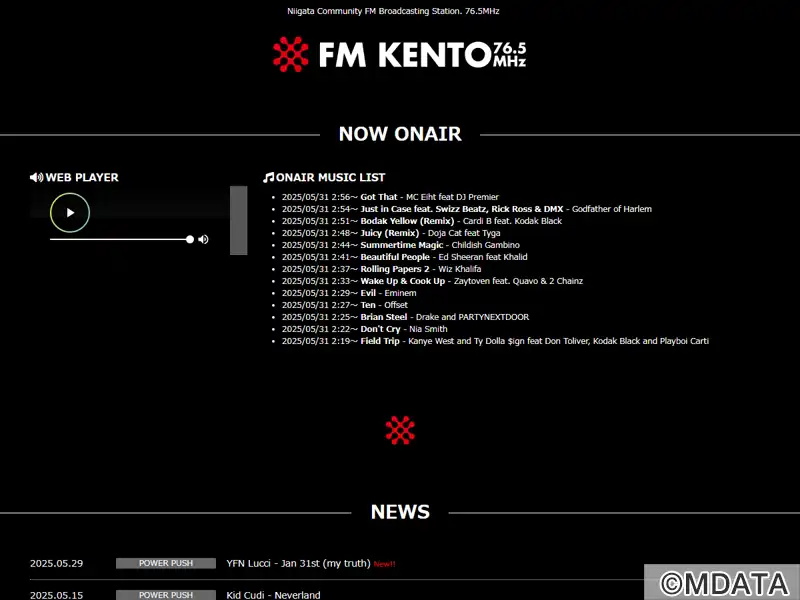
Task: Click 'Brian Steel' by Drake and PARTYNEXTDOOR
Action: (x=405, y=317)
